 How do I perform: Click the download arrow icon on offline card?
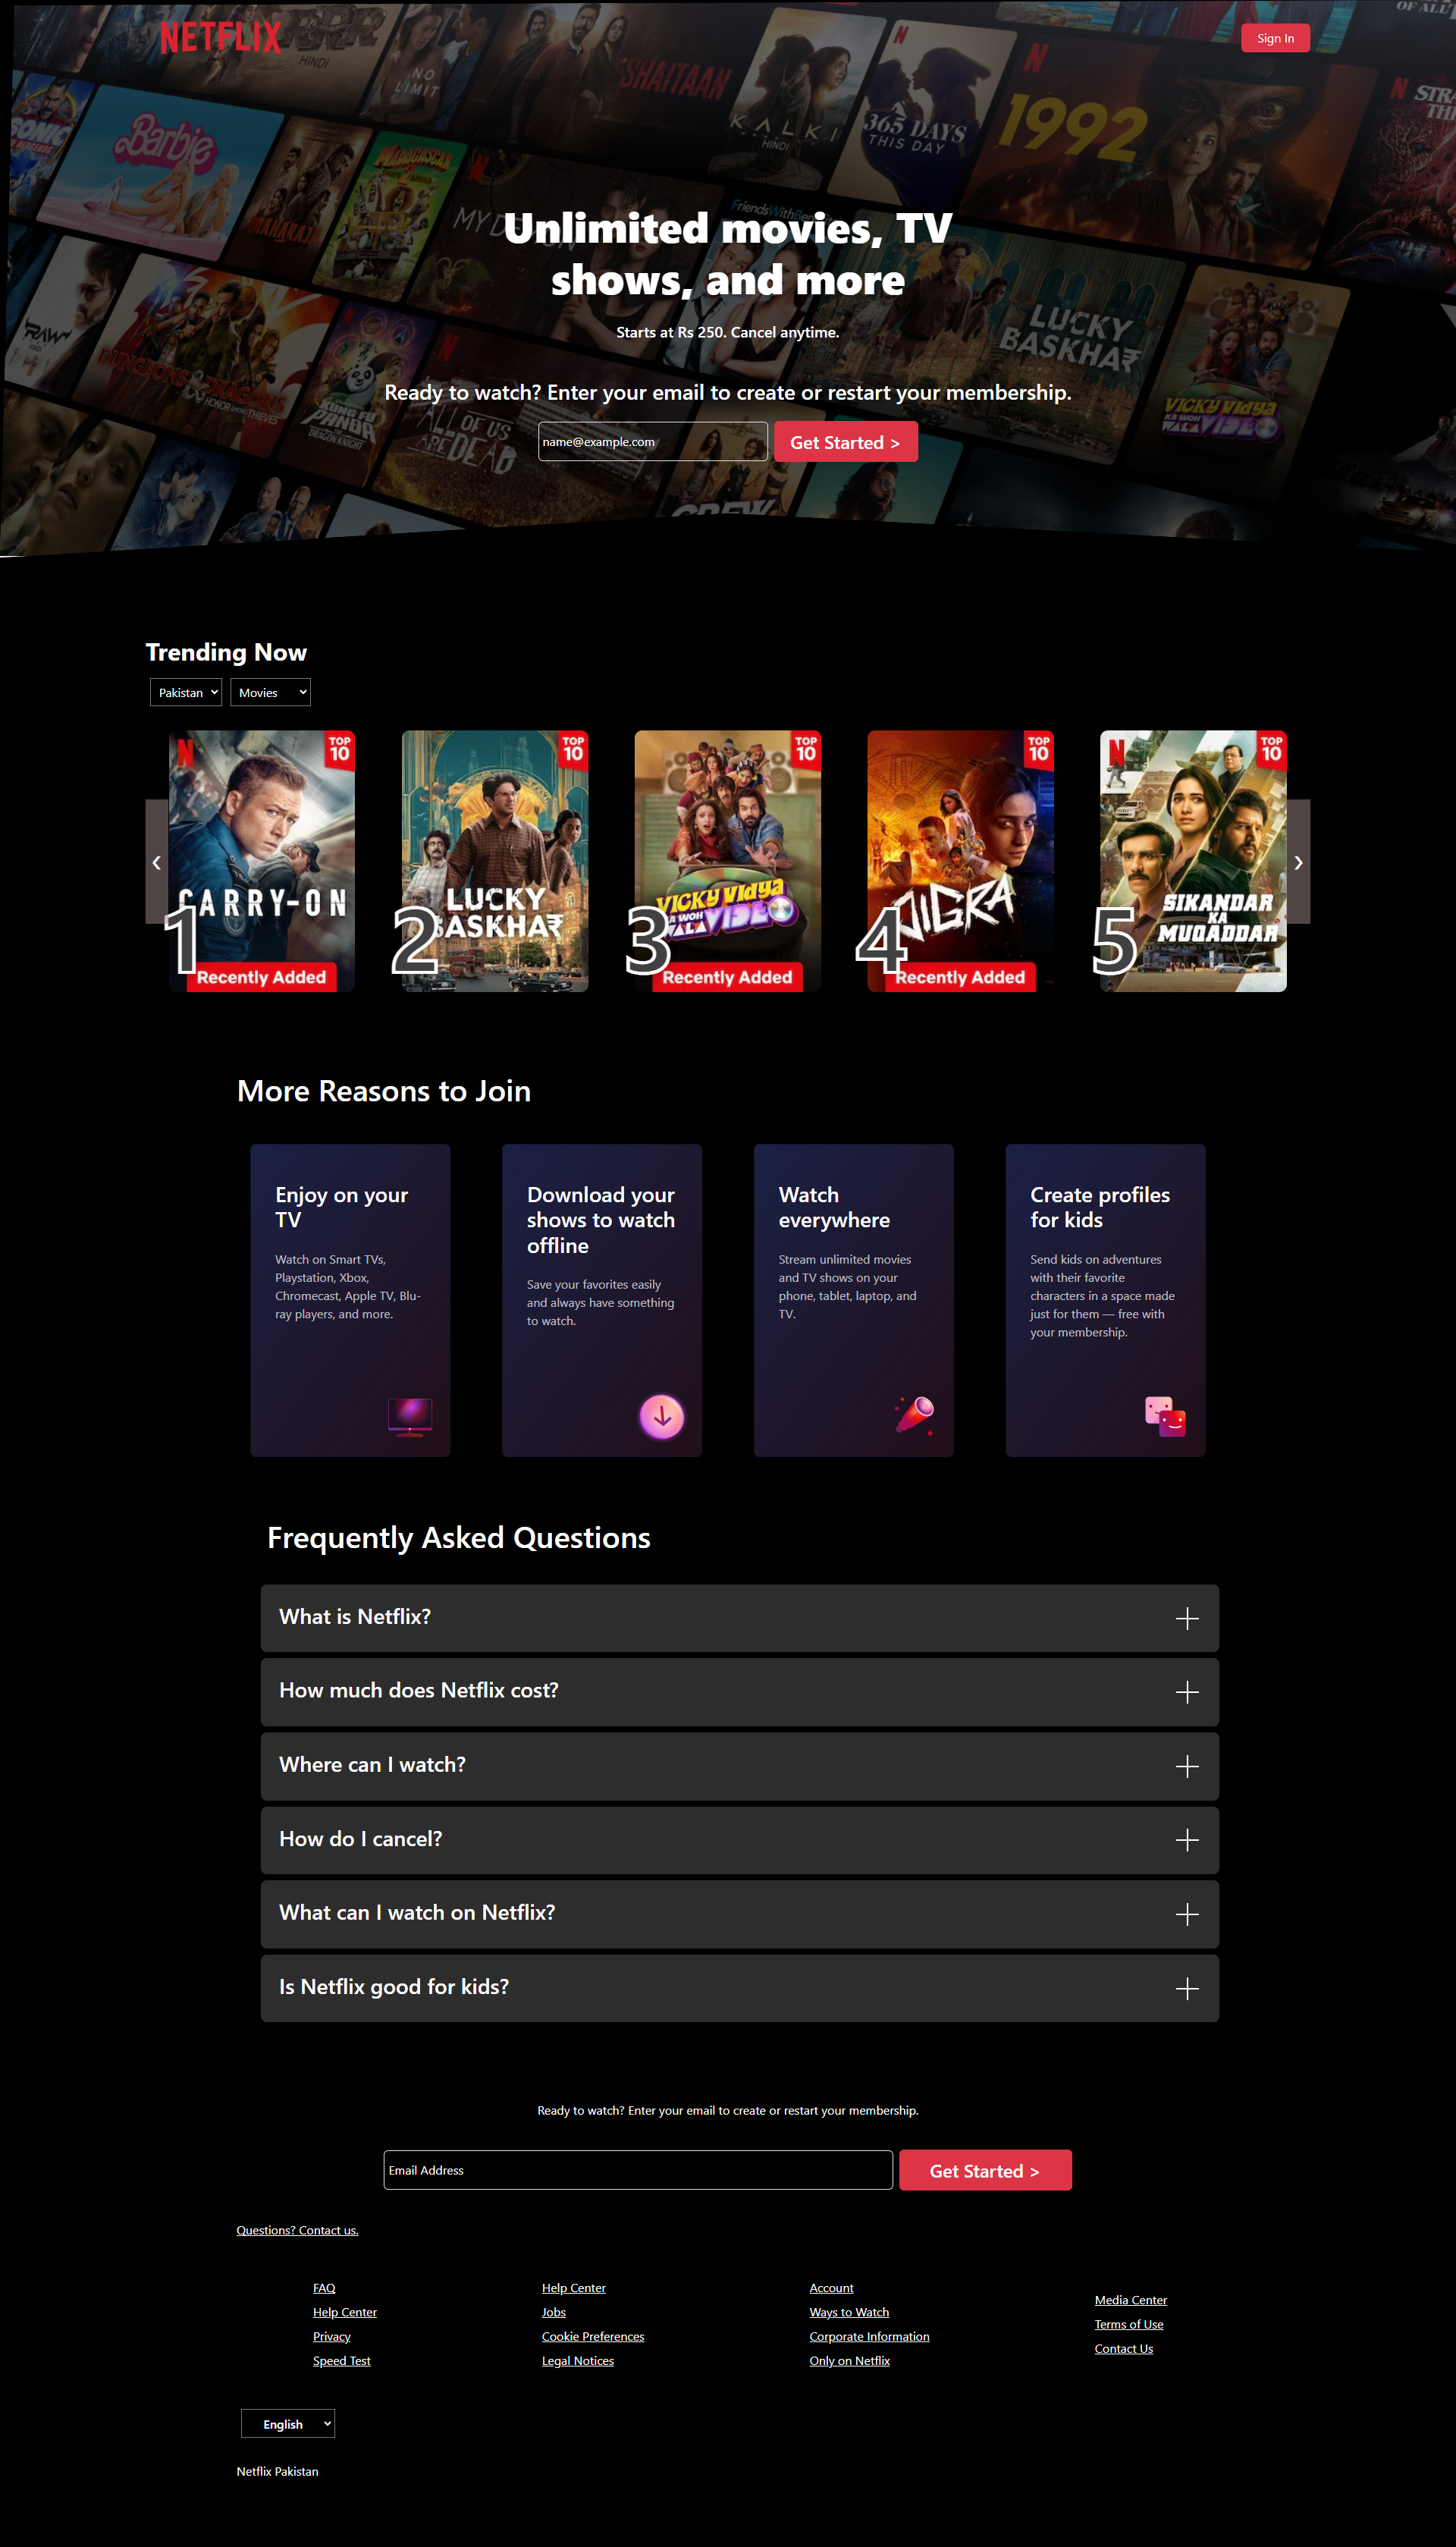tap(661, 1416)
